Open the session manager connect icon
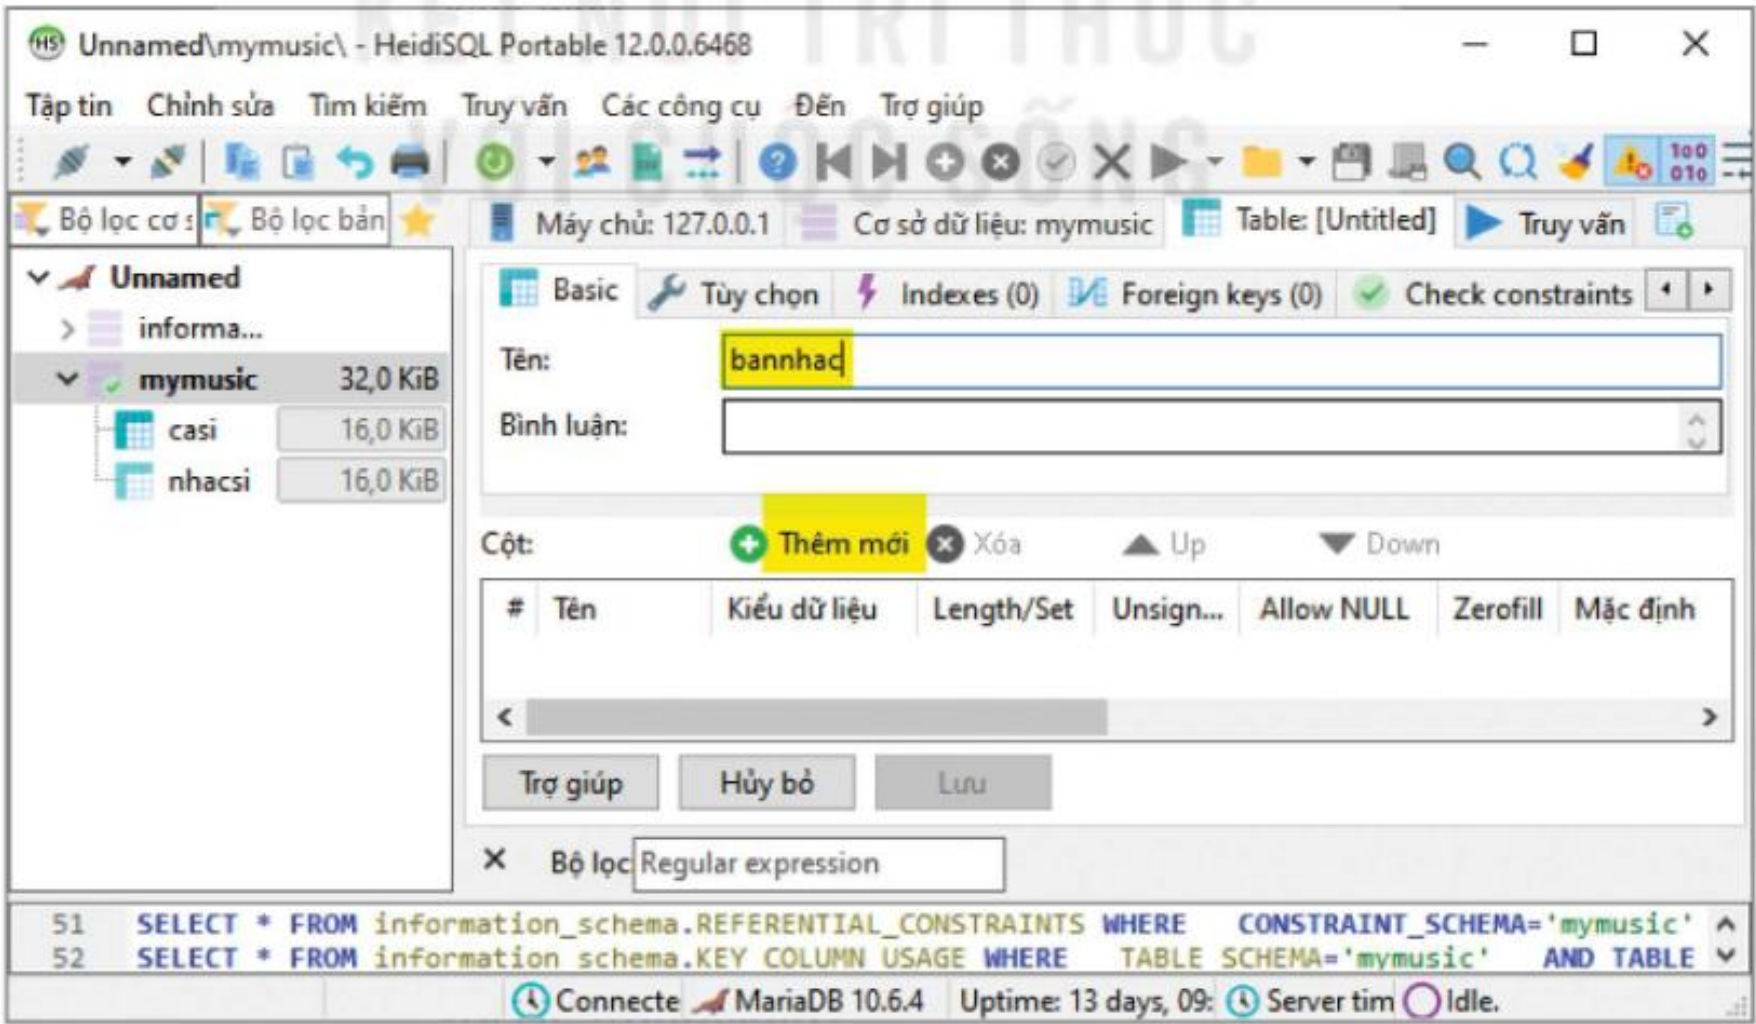 (72, 160)
